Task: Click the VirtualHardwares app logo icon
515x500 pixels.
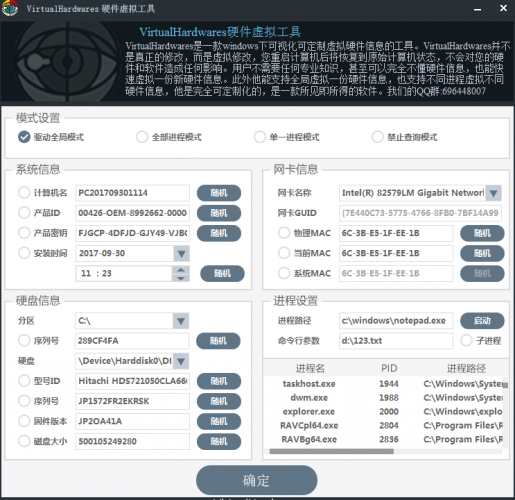Action: (x=9, y=8)
